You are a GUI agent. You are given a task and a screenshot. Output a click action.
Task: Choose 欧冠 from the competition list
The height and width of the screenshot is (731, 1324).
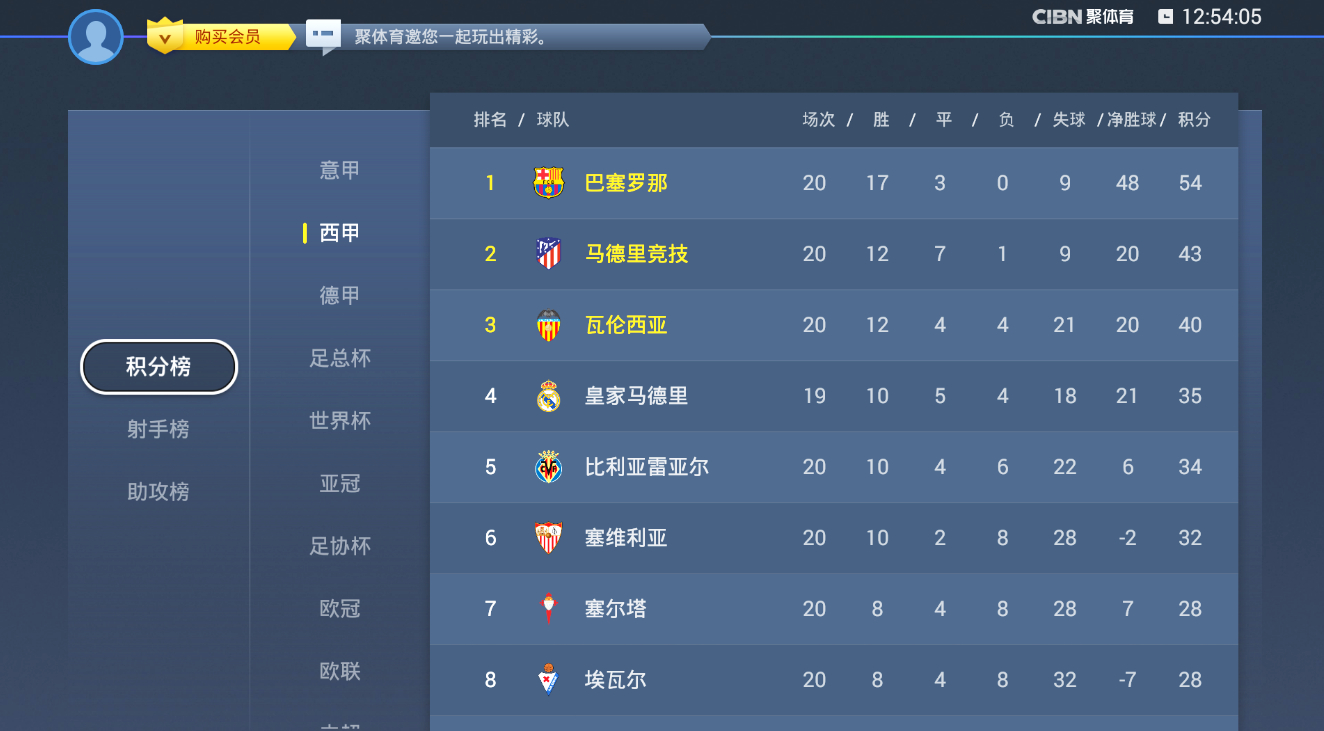point(340,609)
